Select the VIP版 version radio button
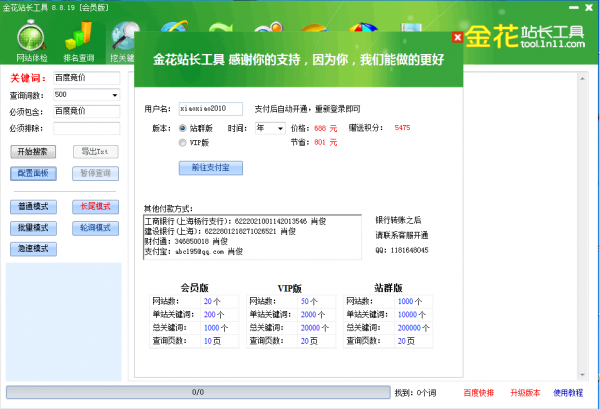 click(183, 143)
